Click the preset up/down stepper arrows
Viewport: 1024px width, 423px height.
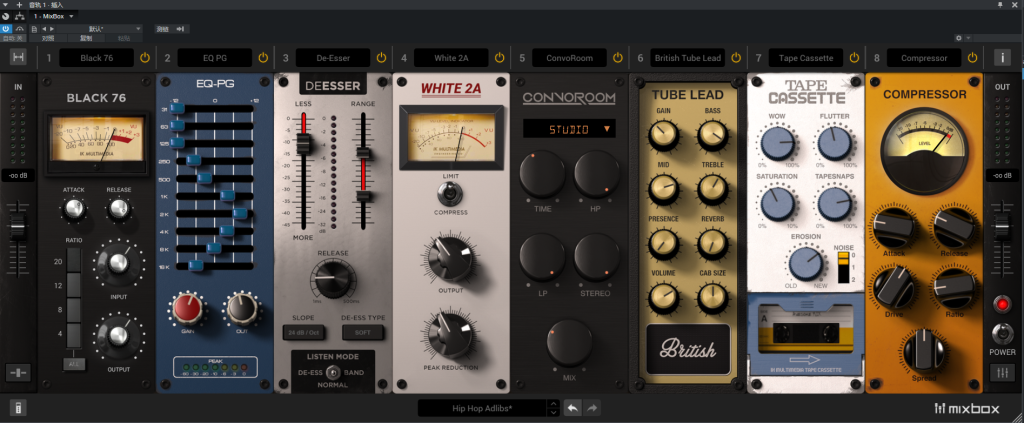point(553,409)
